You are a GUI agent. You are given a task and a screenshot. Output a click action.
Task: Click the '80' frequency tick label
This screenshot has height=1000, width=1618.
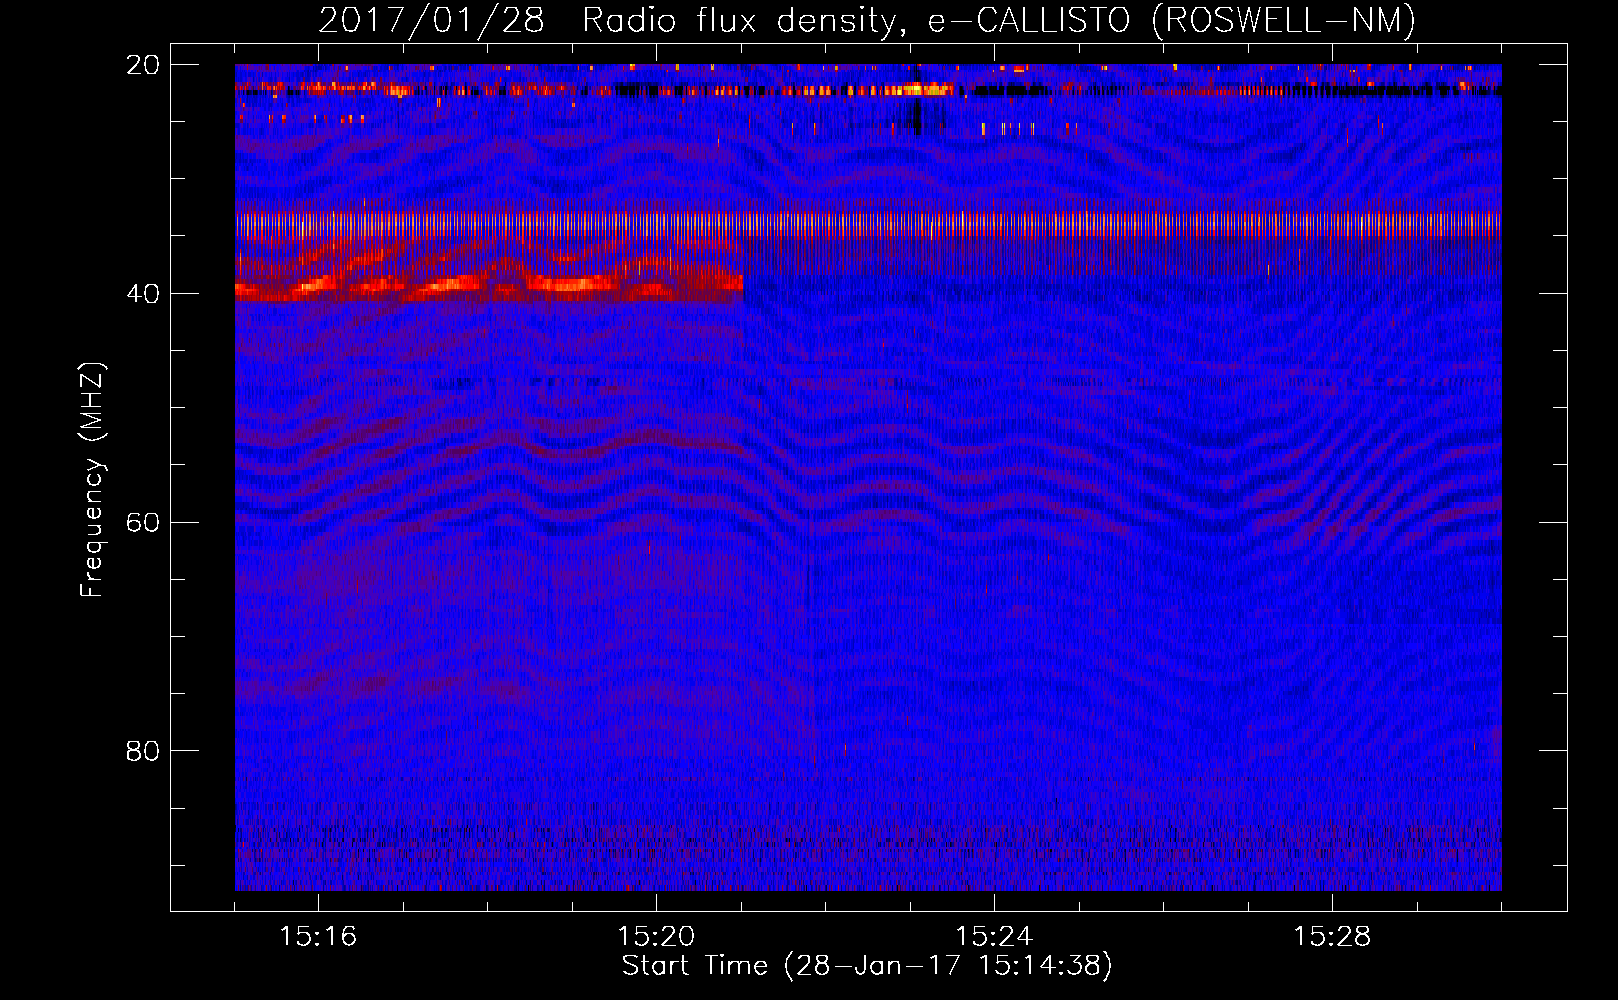(142, 751)
